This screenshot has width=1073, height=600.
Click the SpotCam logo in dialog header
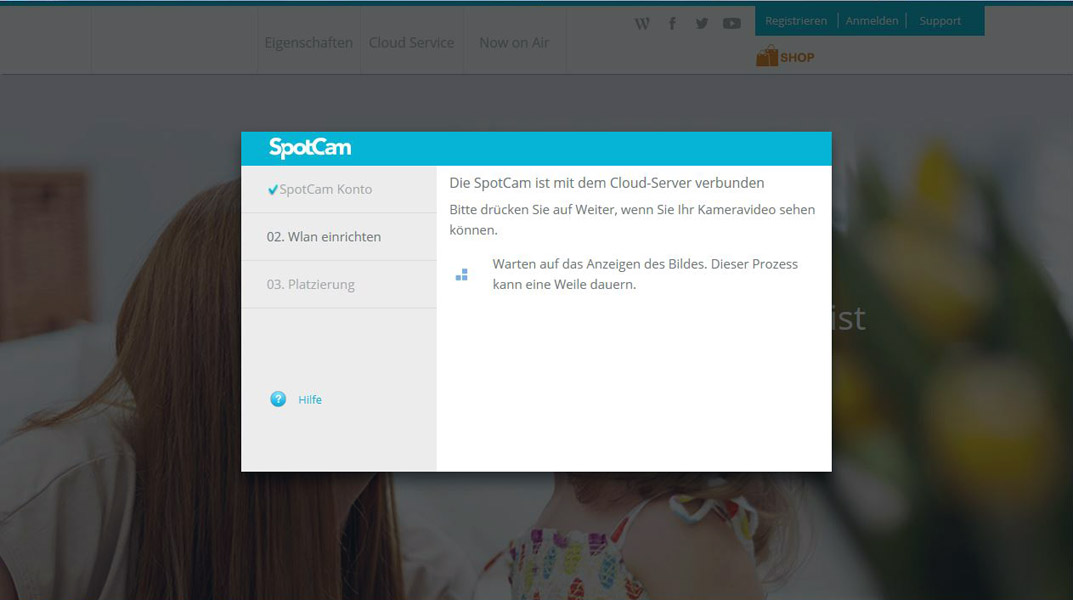[310, 148]
